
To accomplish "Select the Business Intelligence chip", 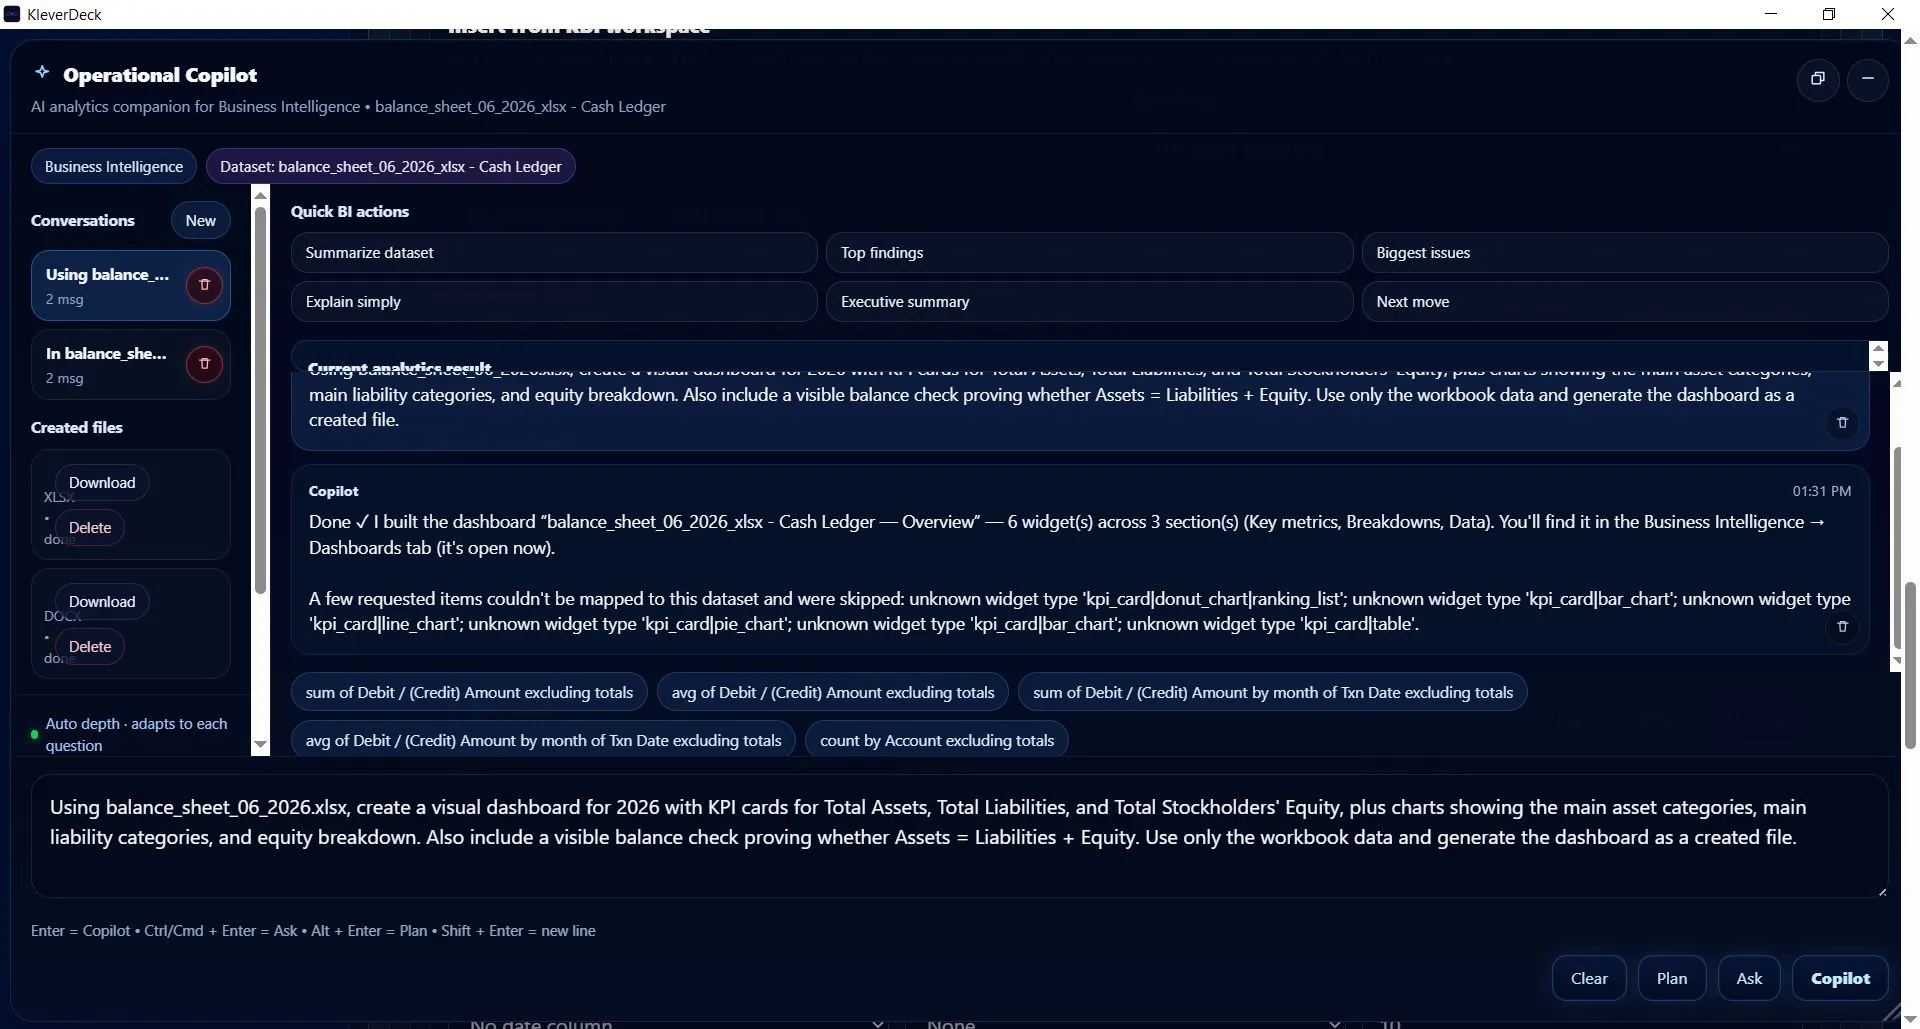I will 114,167.
